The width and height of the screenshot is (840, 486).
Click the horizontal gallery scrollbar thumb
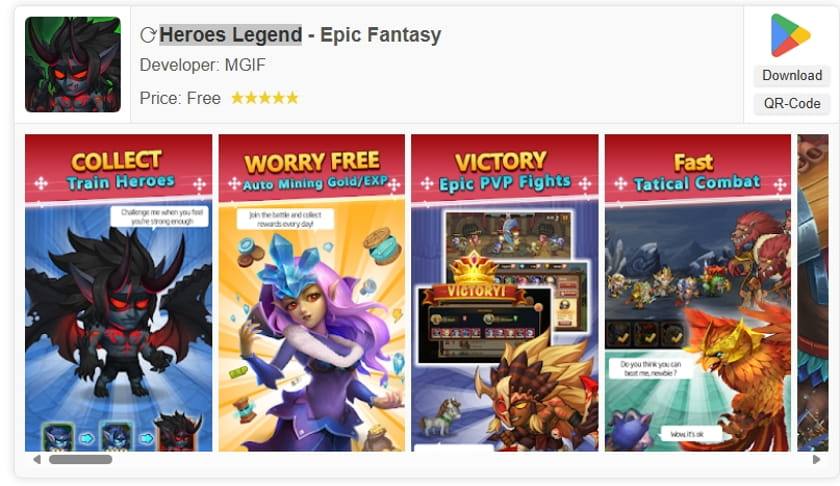(80, 459)
